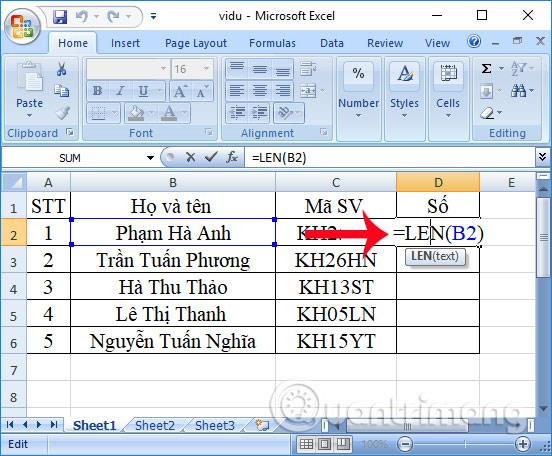This screenshot has width=552, height=456.
Task: Confirm the formula with the checkmark
Action: pyautogui.click(x=211, y=157)
